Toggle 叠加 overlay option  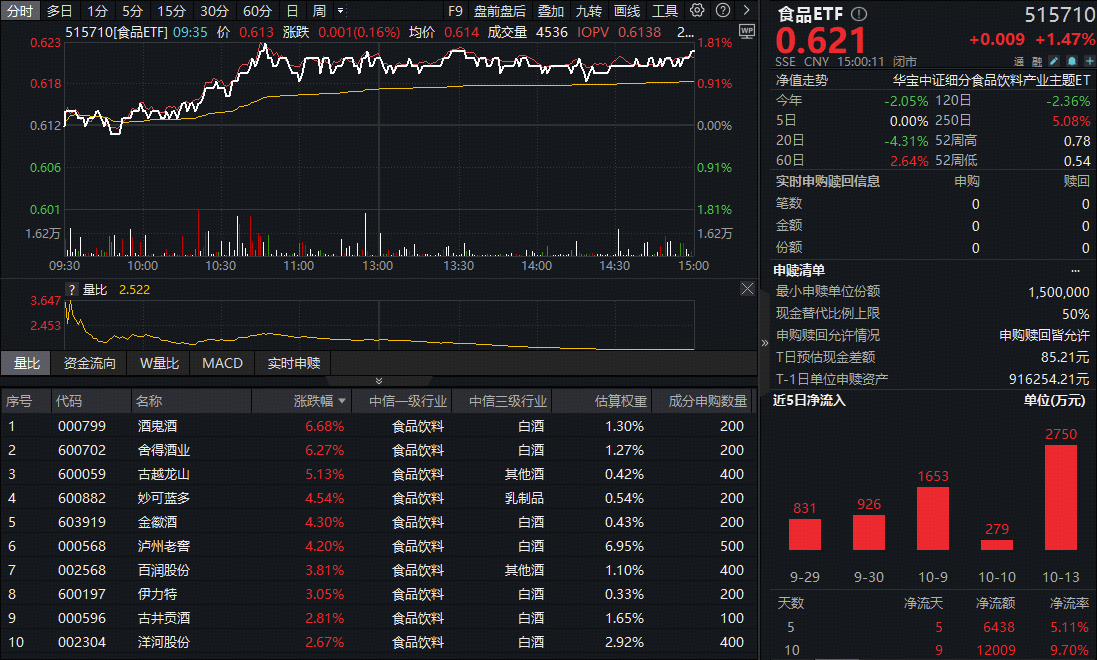click(x=550, y=11)
